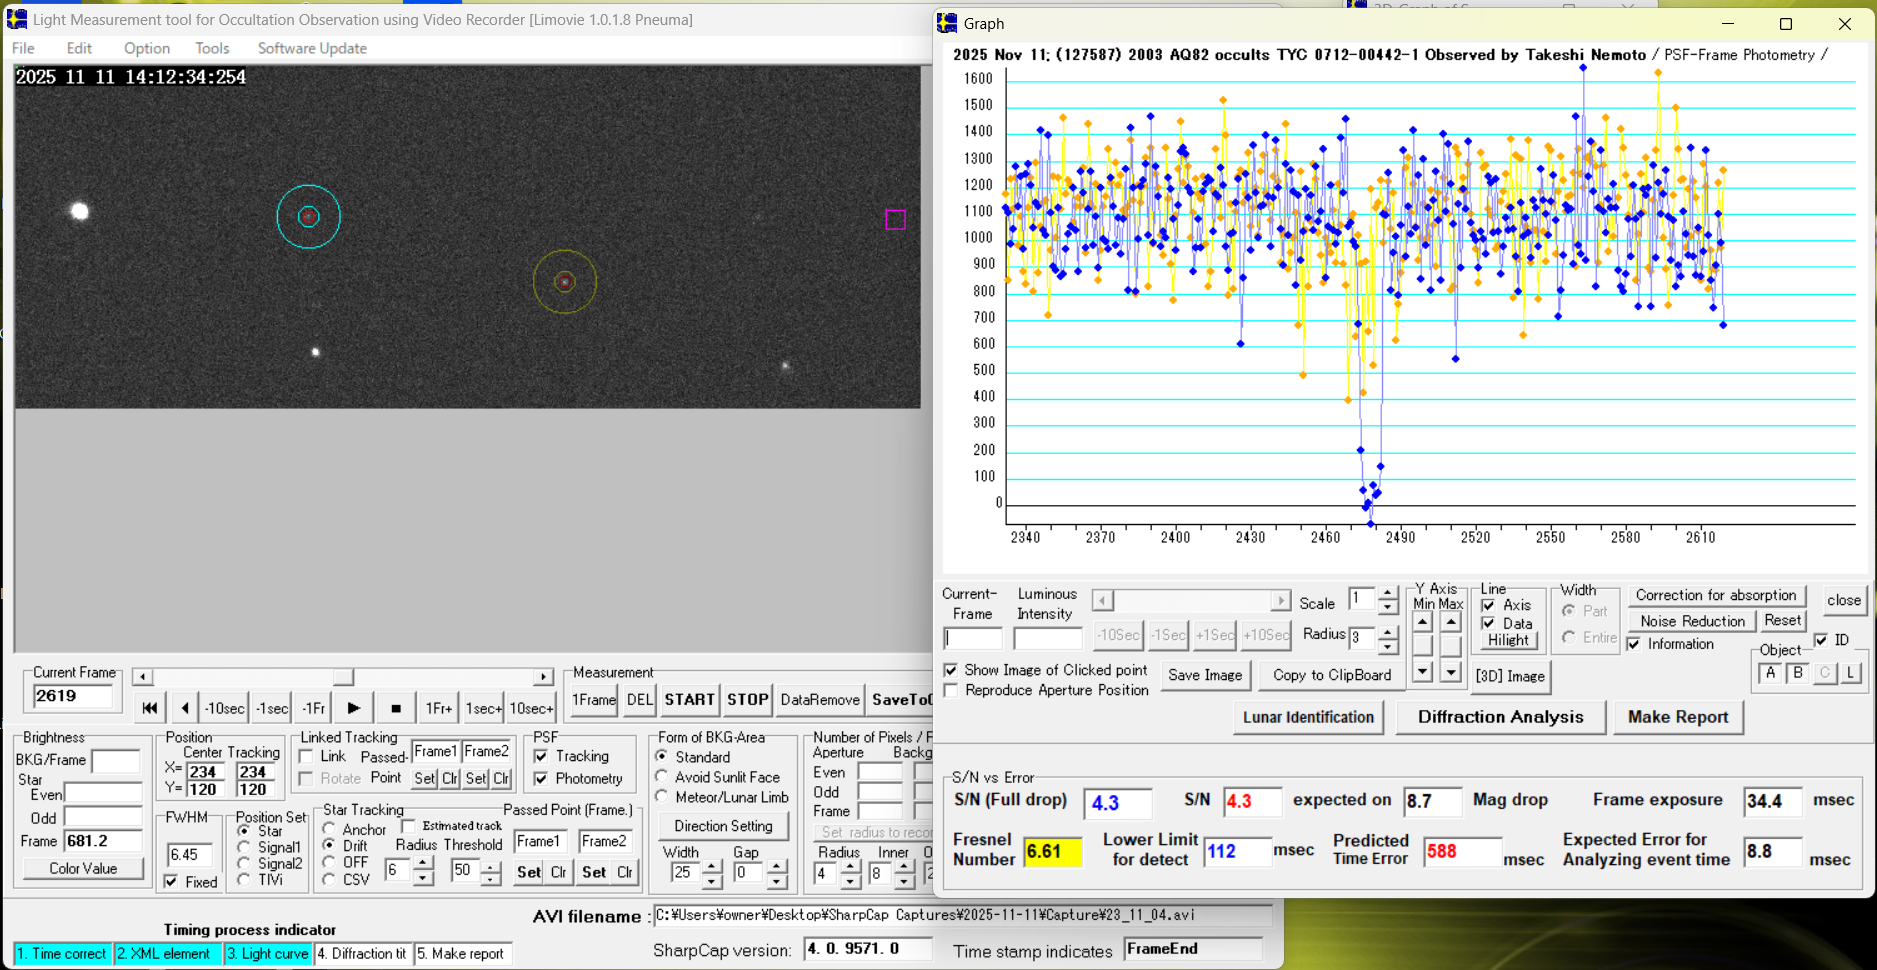Click the right arrow of graph scrollbar
Viewport: 1877px width, 970px height.
[1280, 600]
